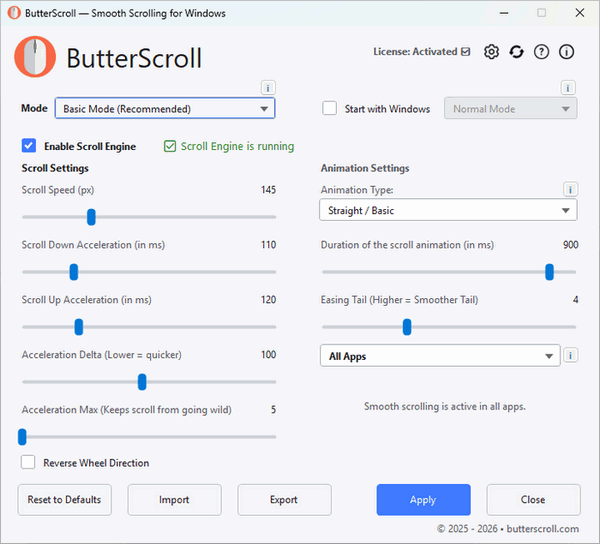
Task: Click the Easing Tail slider handle
Action: point(407,327)
